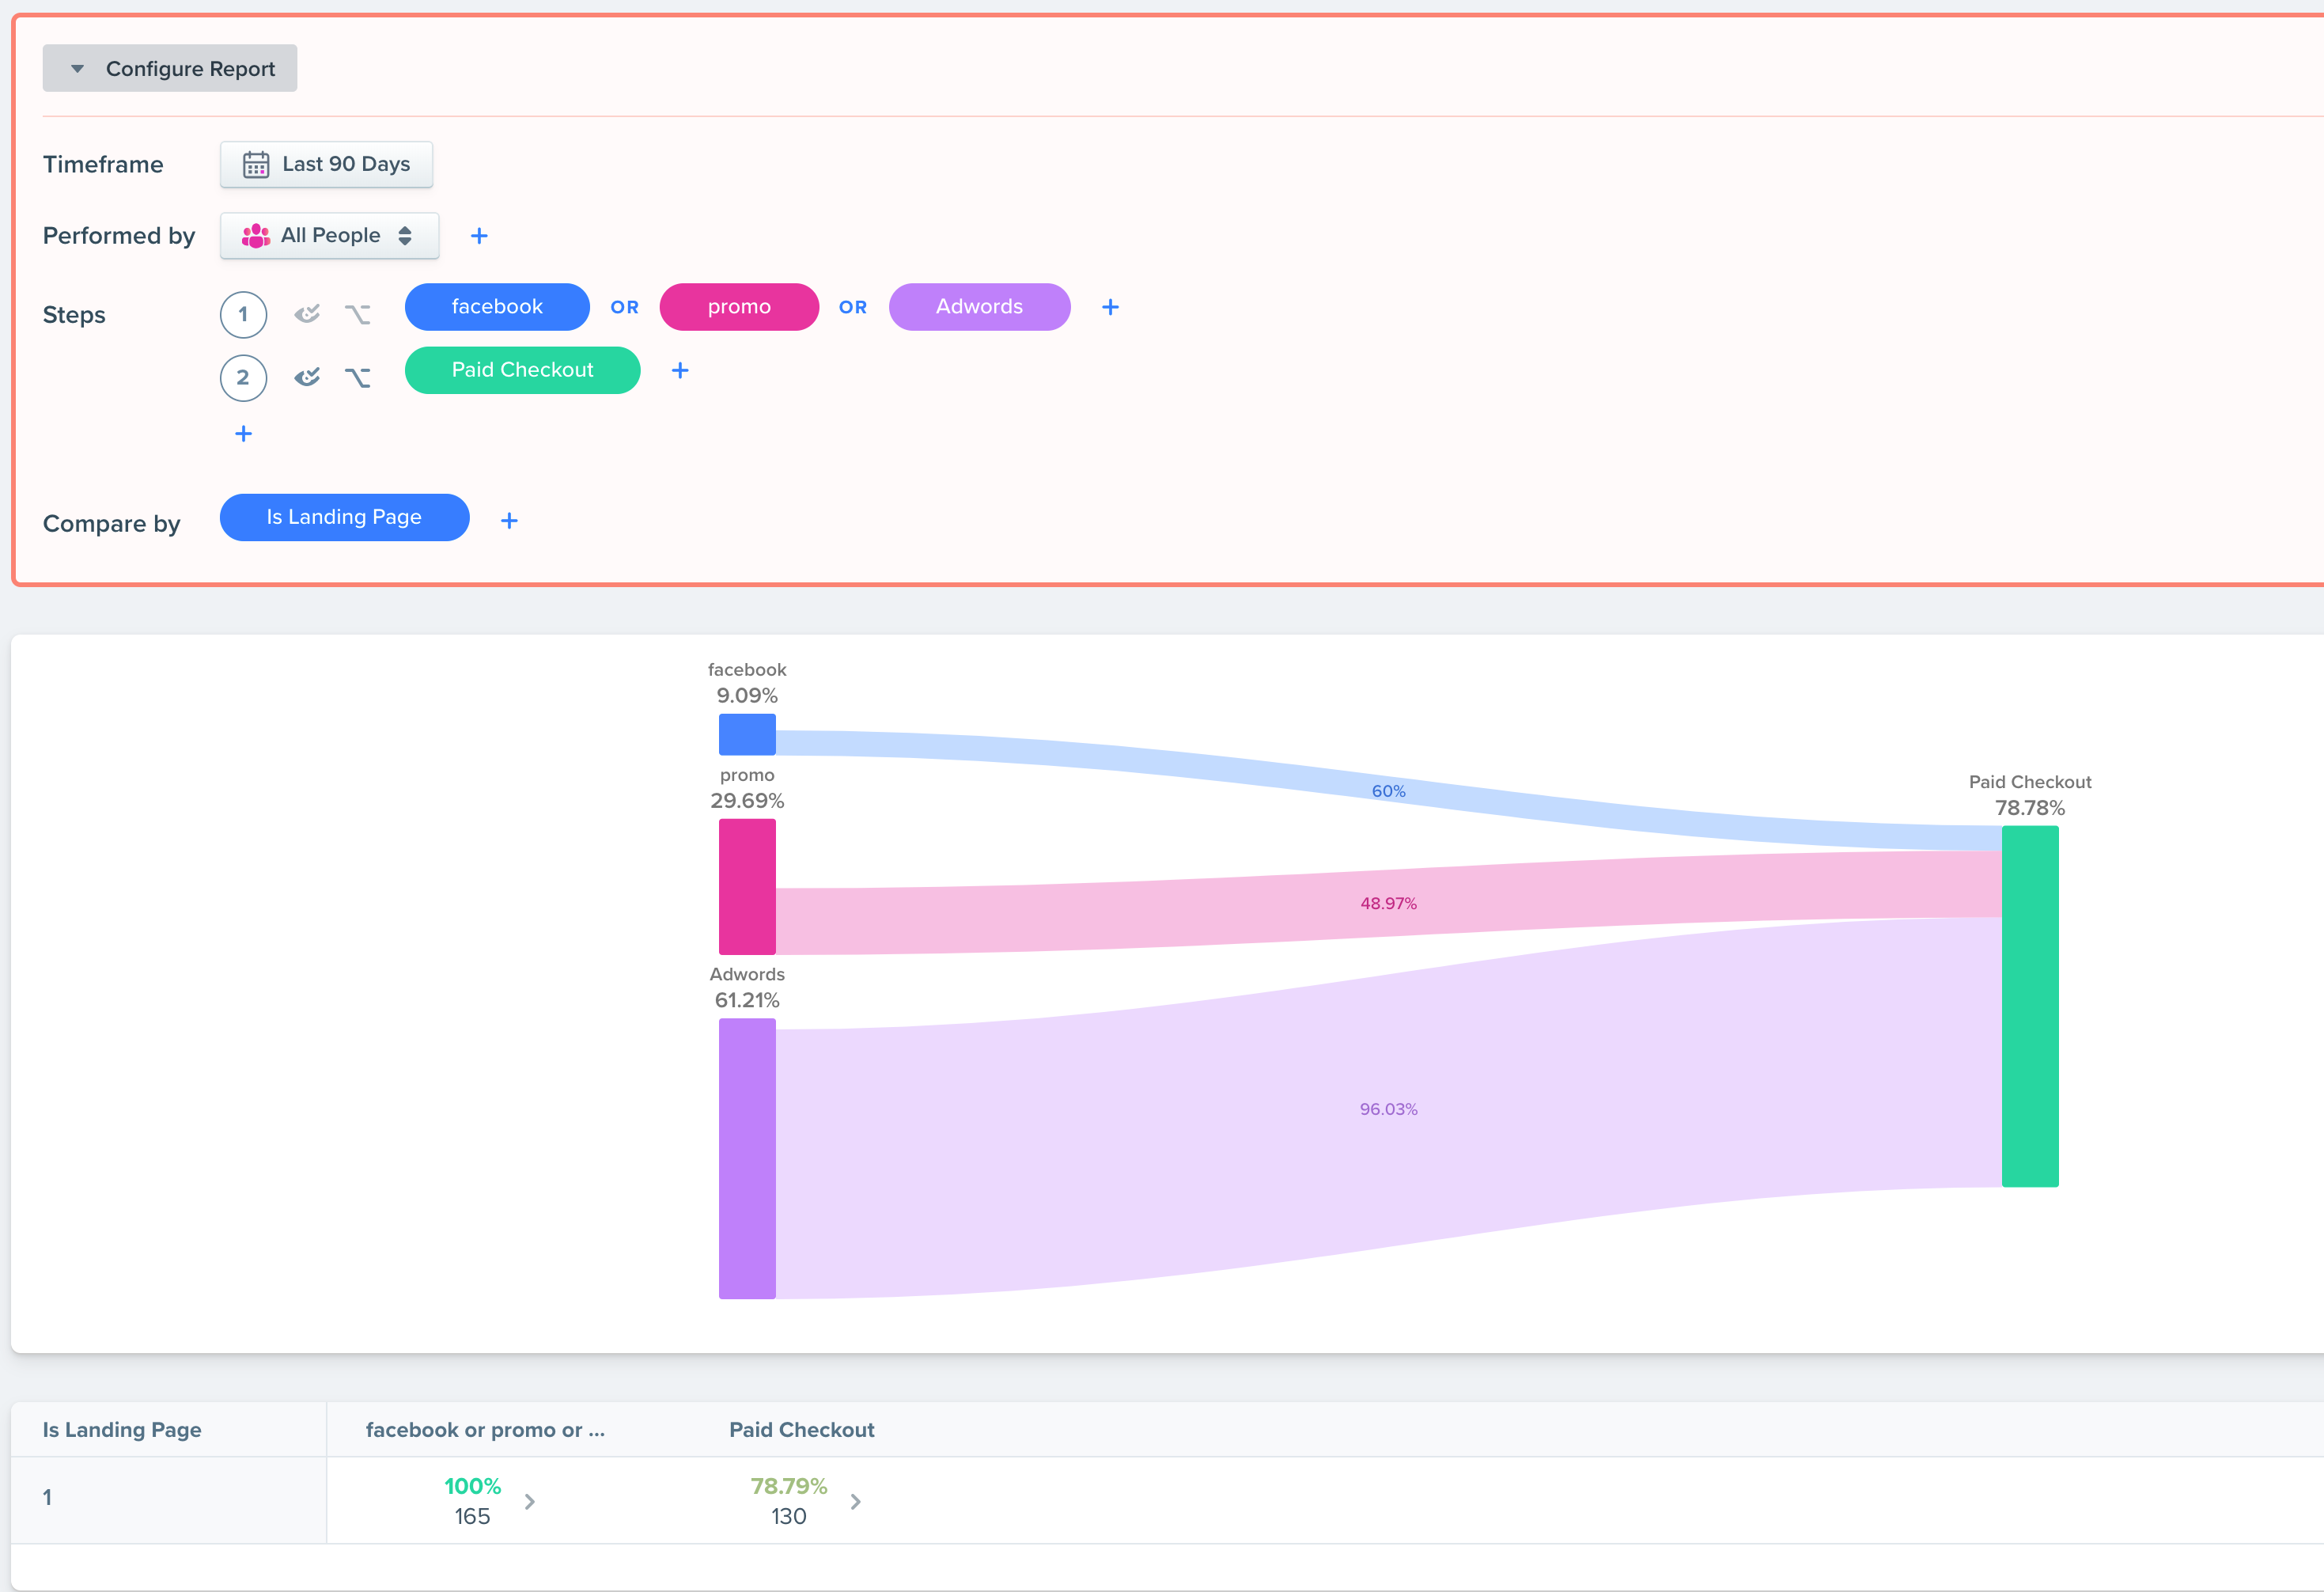Screen dimensions: 2324x1592
Task: Expand the 130 Paid Checkout chevron
Action: (856, 1501)
